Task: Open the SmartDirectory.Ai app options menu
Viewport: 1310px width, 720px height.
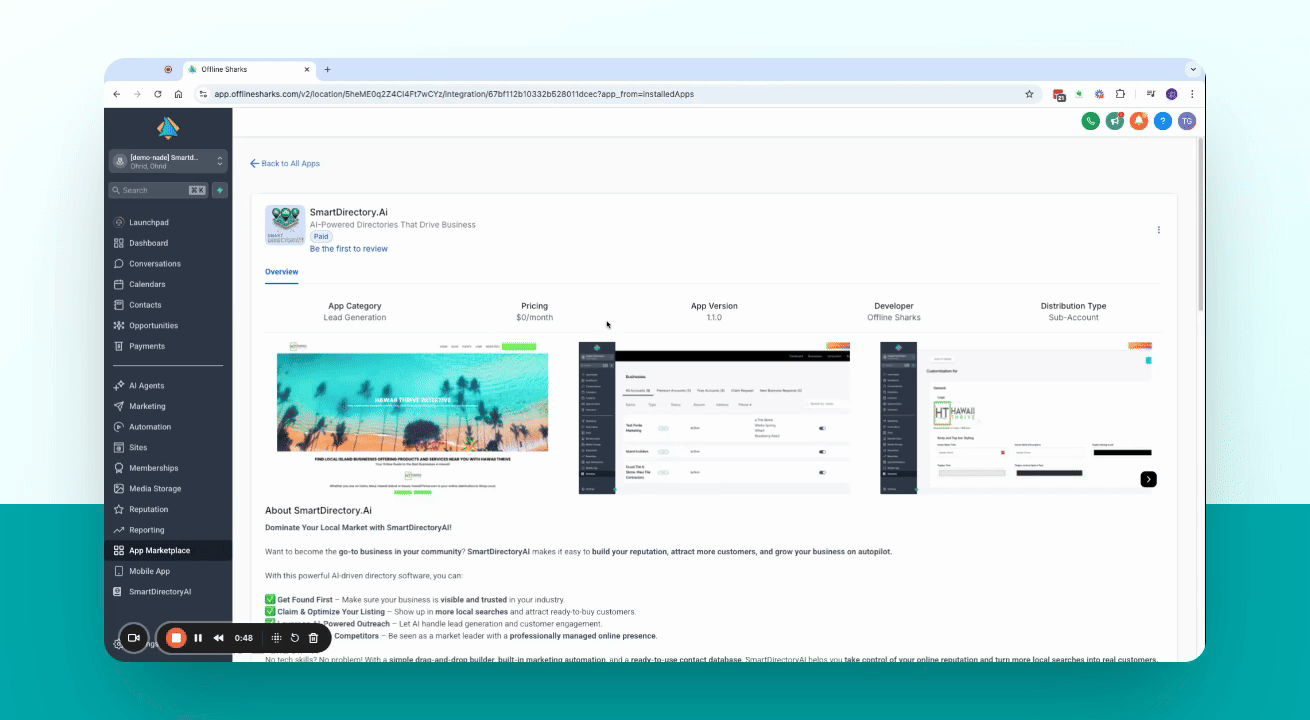Action: tap(1159, 230)
